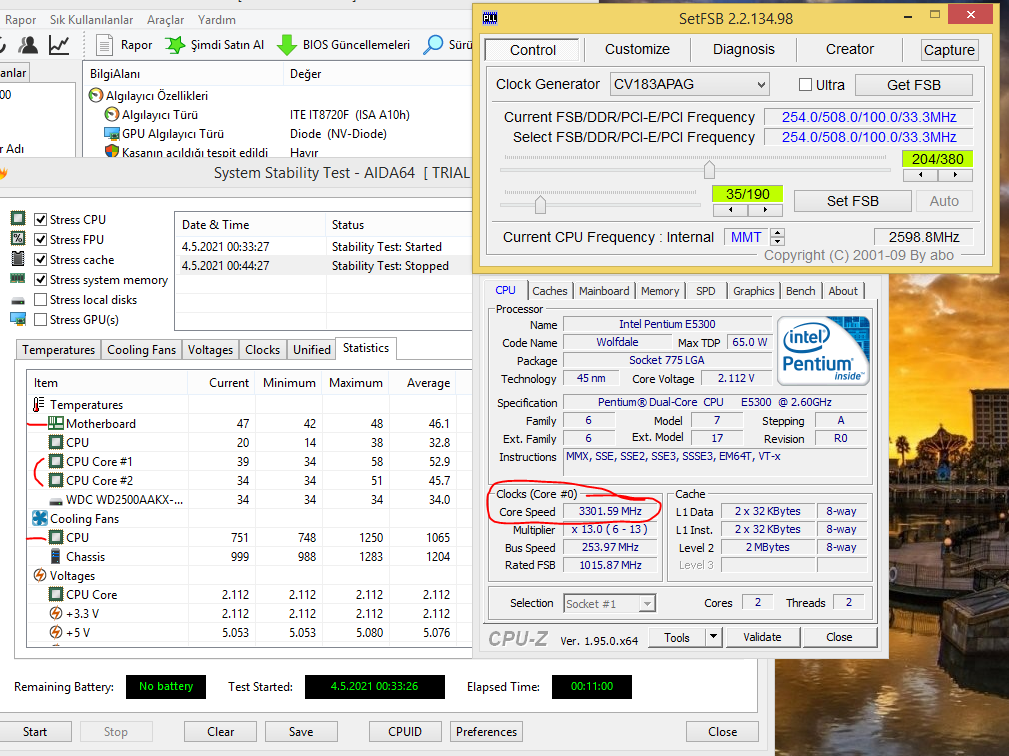Click the CPU Core #2 chip icon
Image resolution: width=1009 pixels, height=756 pixels.
[56, 480]
